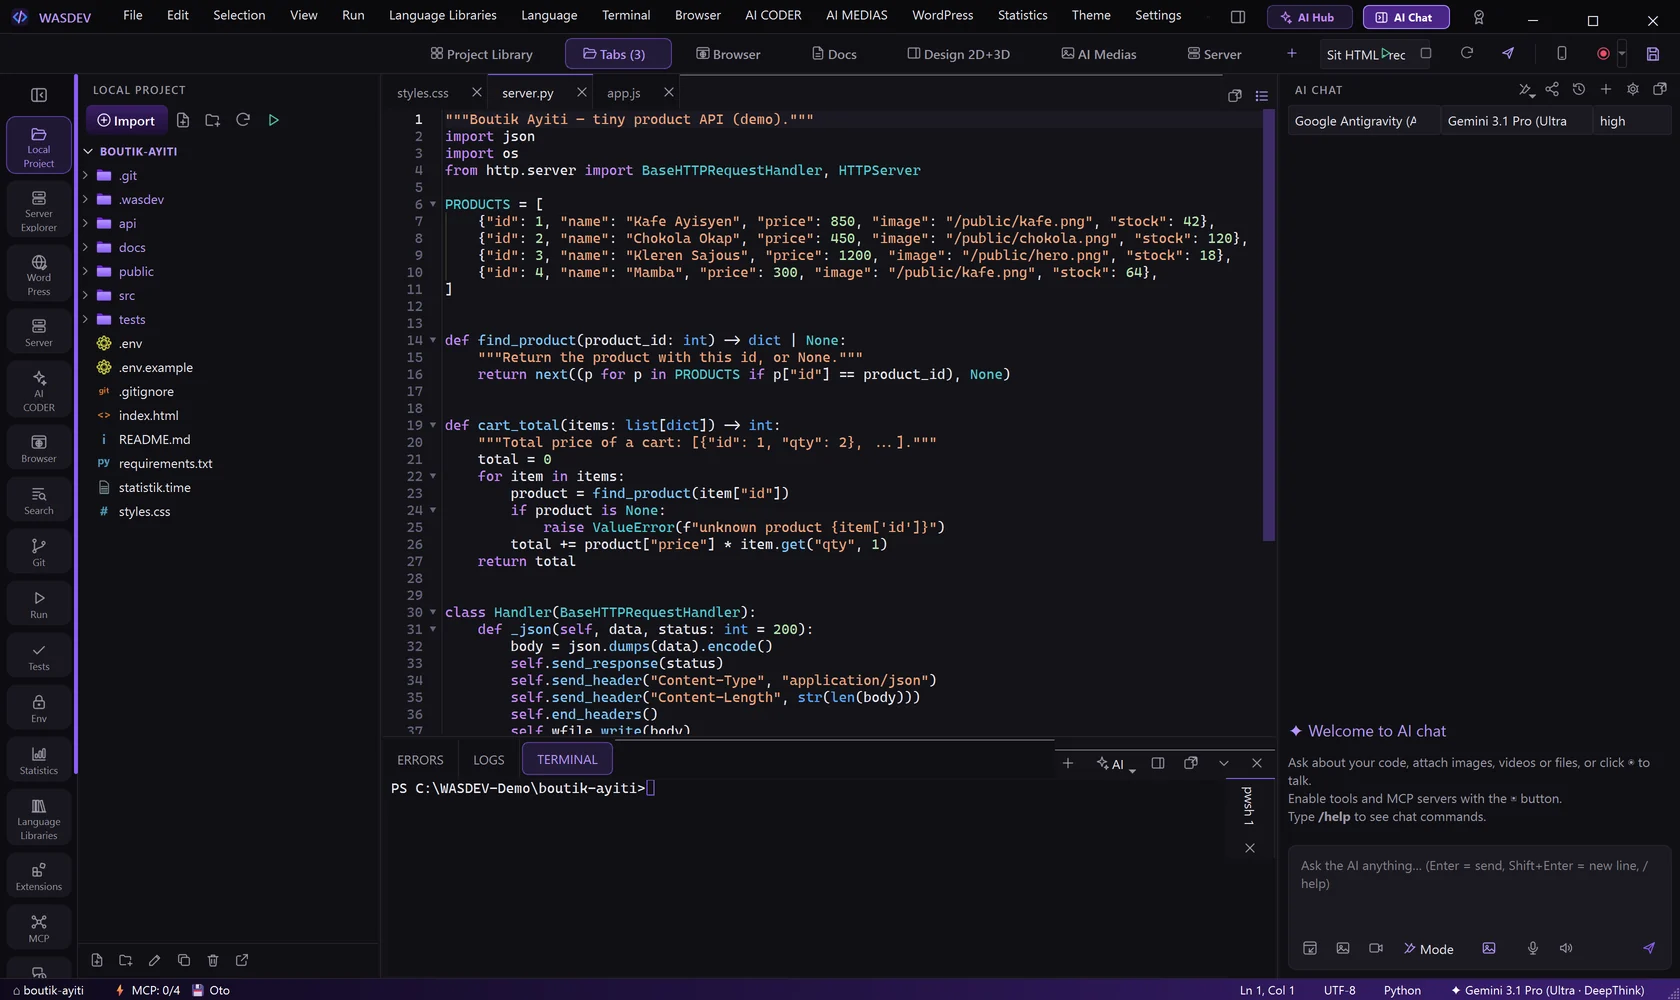The image size is (1680, 1000).
Task: Click the red record icon in toolbar
Action: click(x=1603, y=54)
